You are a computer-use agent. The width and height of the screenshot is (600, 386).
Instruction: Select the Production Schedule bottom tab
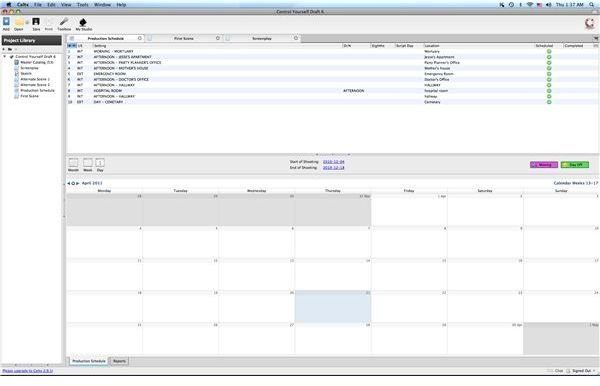(x=88, y=361)
